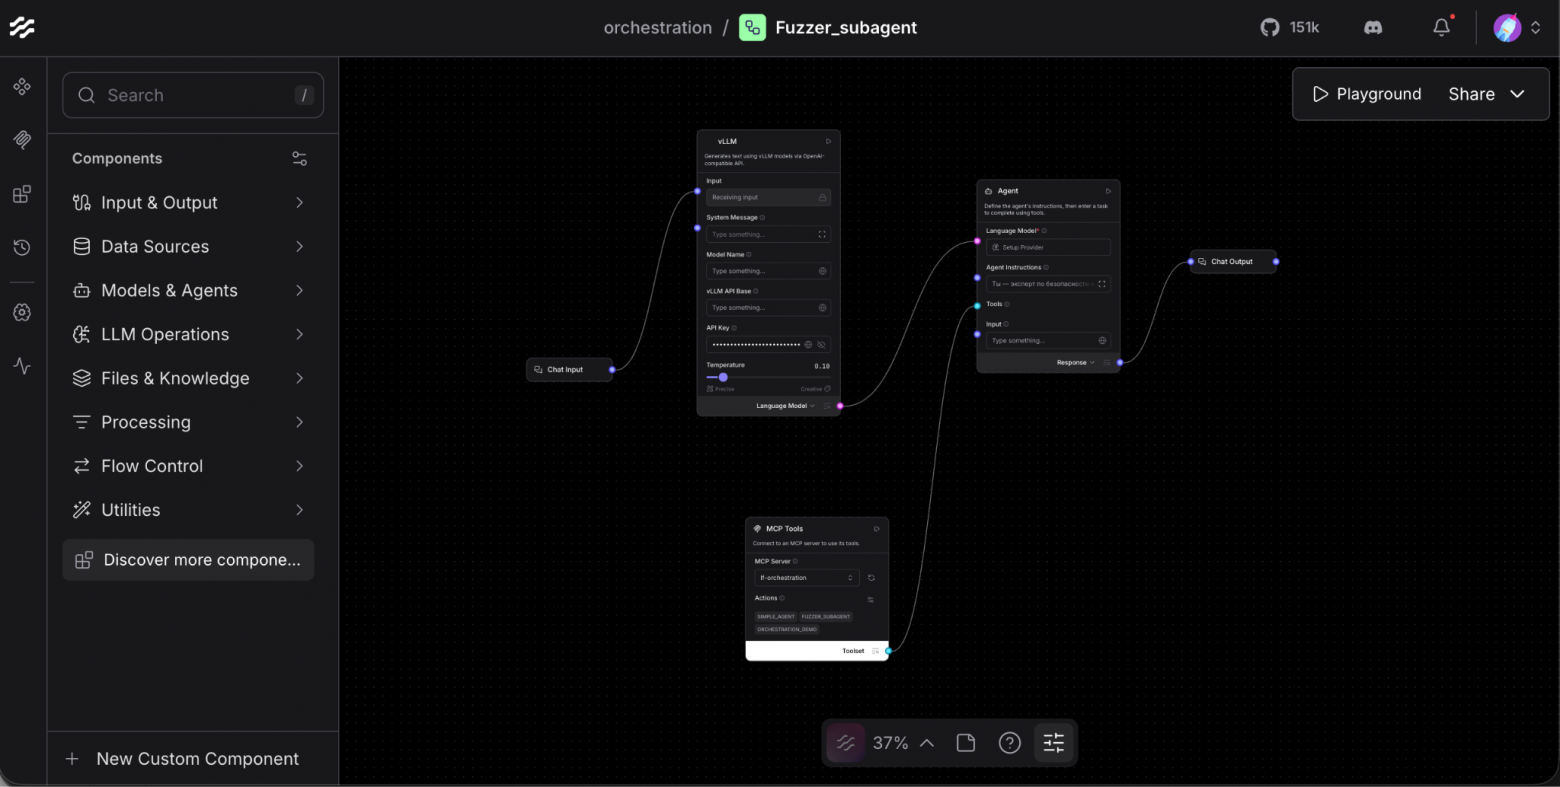Screen dimensions: 1560x787
Task: Expand the Data Sources category
Action: tap(188, 247)
